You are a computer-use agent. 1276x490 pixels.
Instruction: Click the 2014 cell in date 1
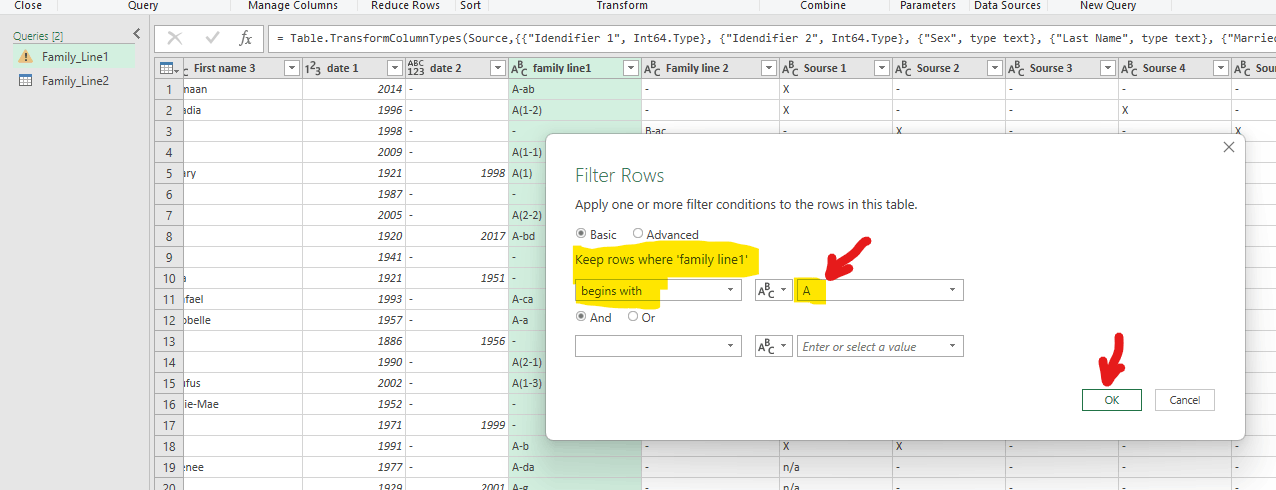[353, 89]
